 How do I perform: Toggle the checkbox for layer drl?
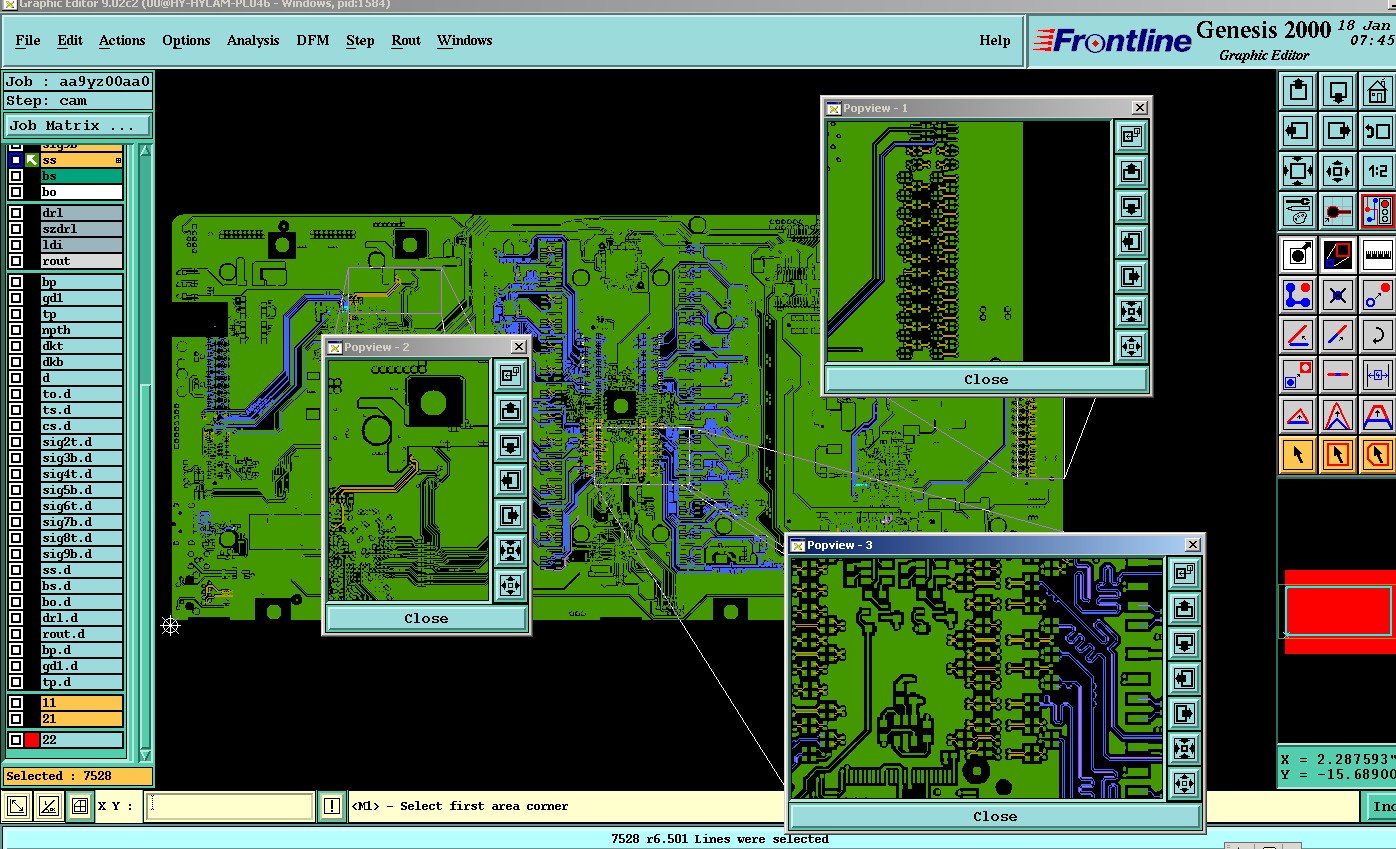(16, 213)
